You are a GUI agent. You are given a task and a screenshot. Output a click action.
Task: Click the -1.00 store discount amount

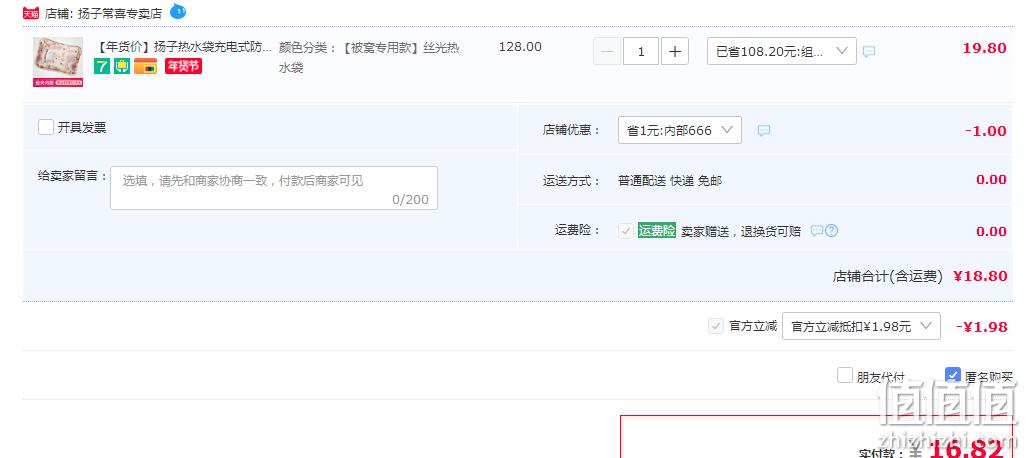click(x=986, y=131)
